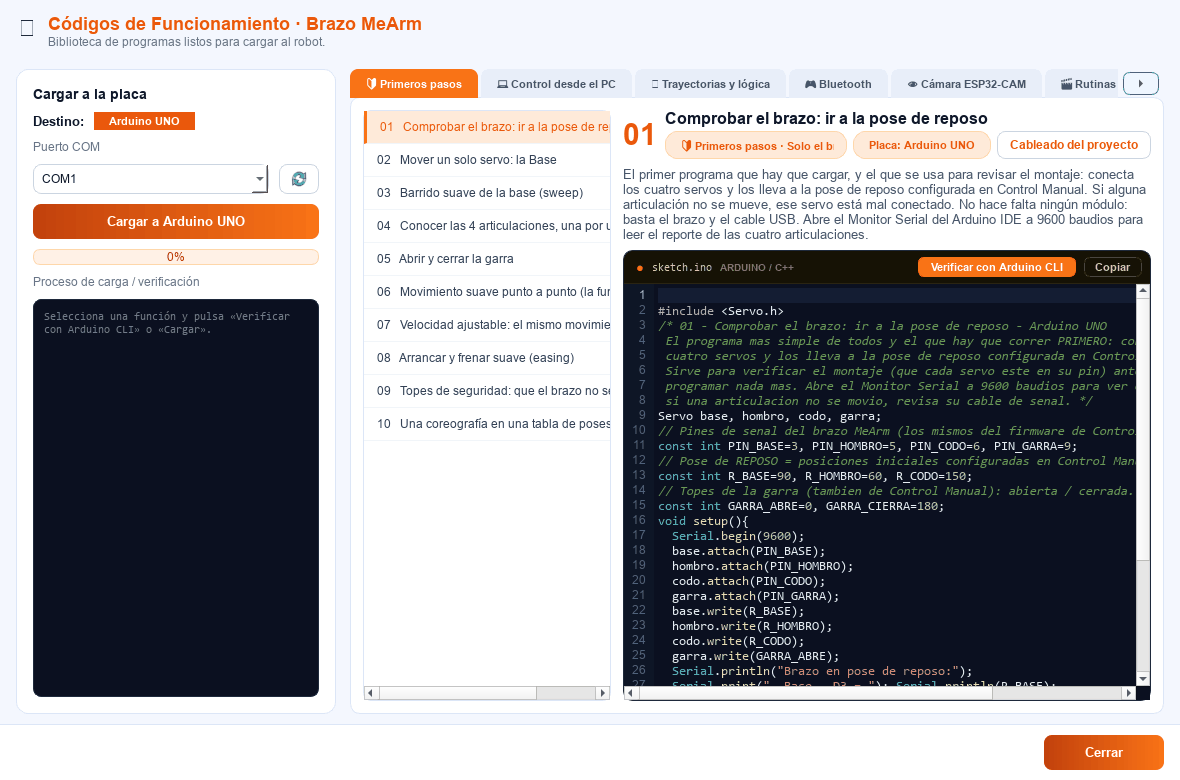This screenshot has height=780, width=1180.
Task: Open the Puerto COM dropdown showing COM1
Action: coord(151,178)
